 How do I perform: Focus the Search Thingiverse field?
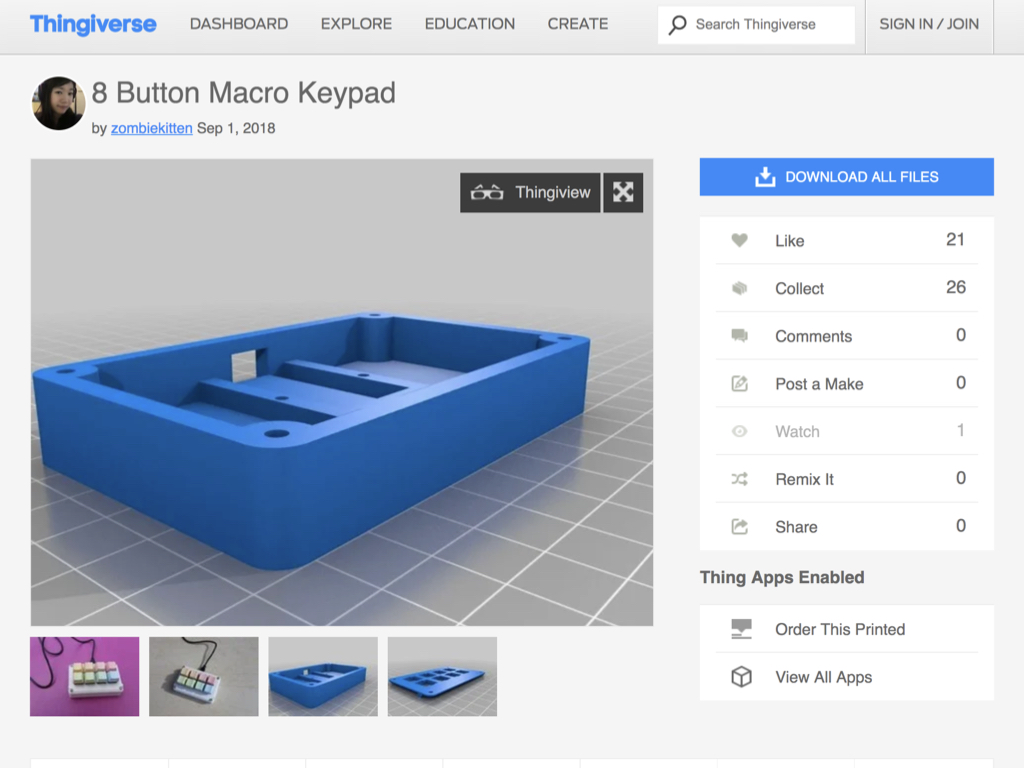[x=756, y=25]
